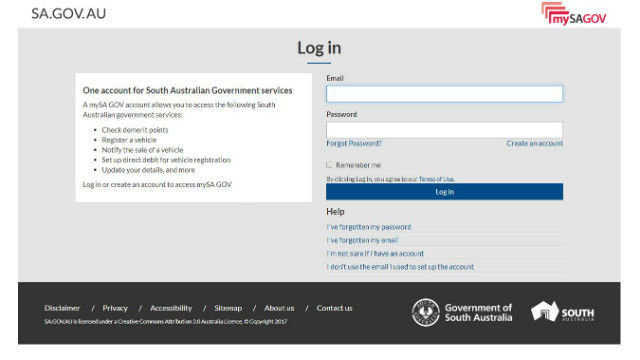Image resolution: width=640 pixels, height=360 pixels.
Task: Tick the Remember me checkbox
Action: tap(329, 165)
